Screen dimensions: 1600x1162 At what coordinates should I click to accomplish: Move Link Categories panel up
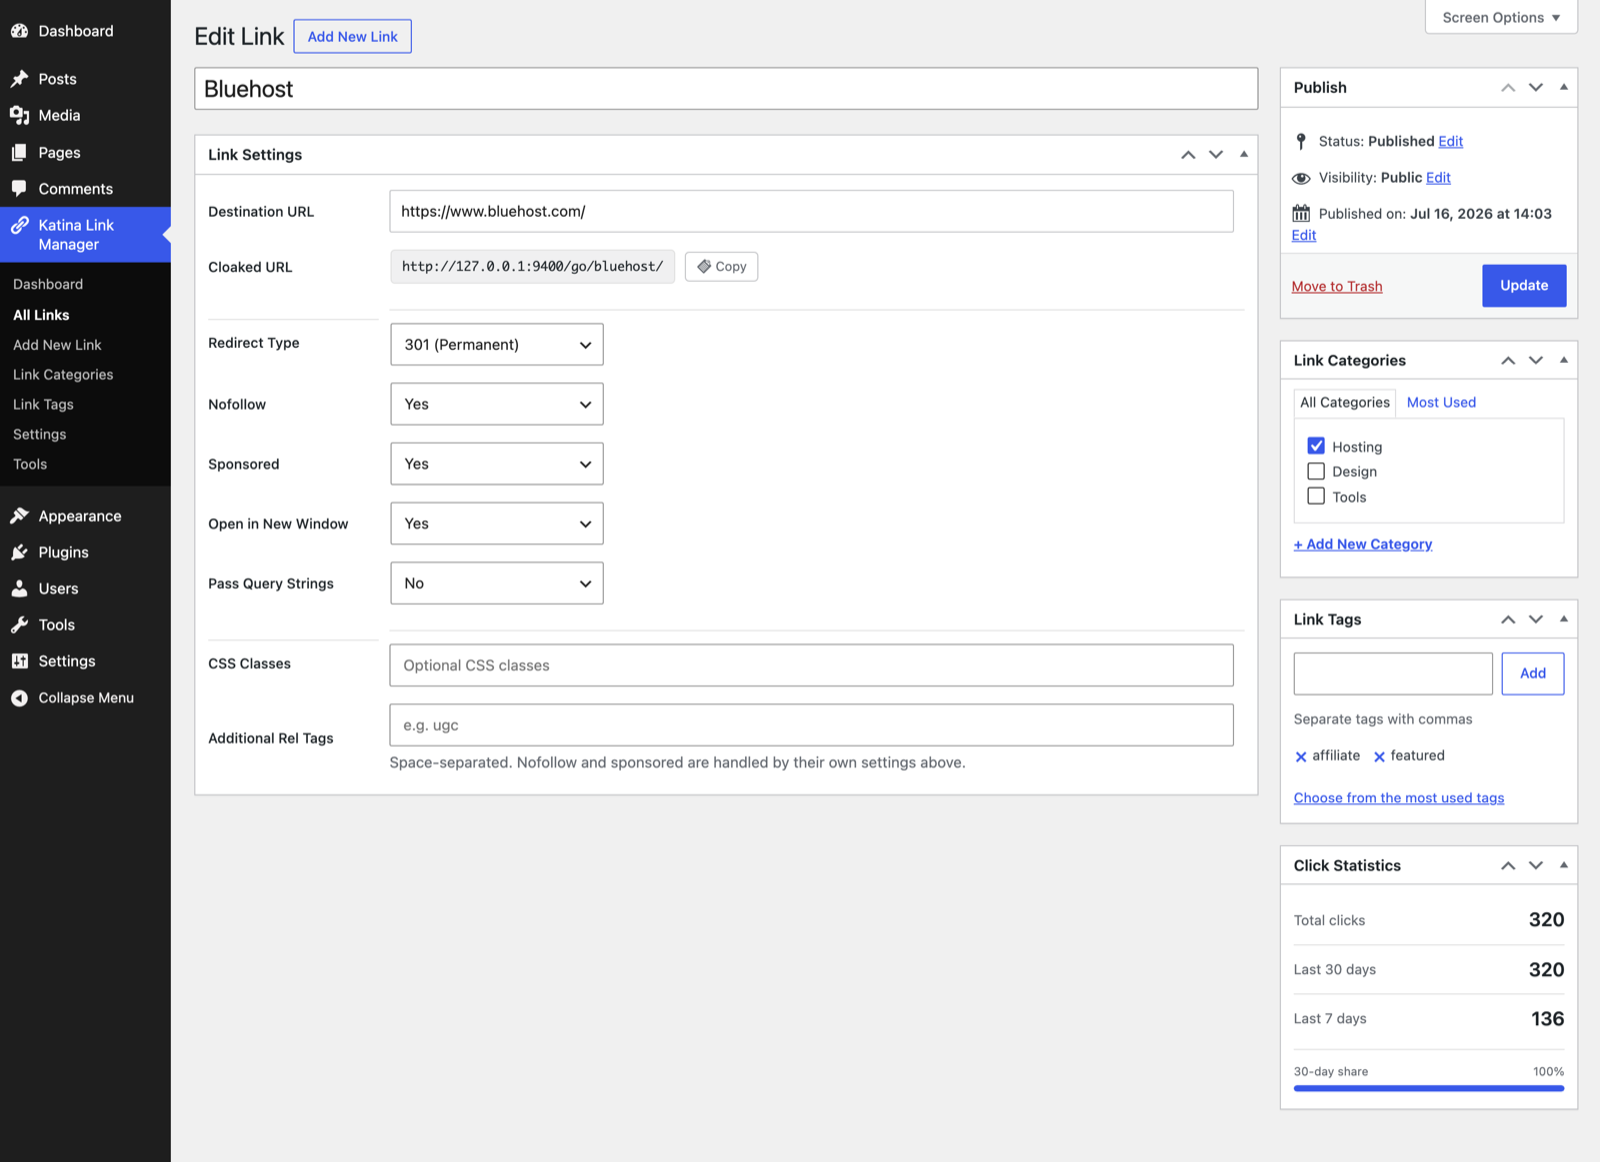pos(1508,361)
